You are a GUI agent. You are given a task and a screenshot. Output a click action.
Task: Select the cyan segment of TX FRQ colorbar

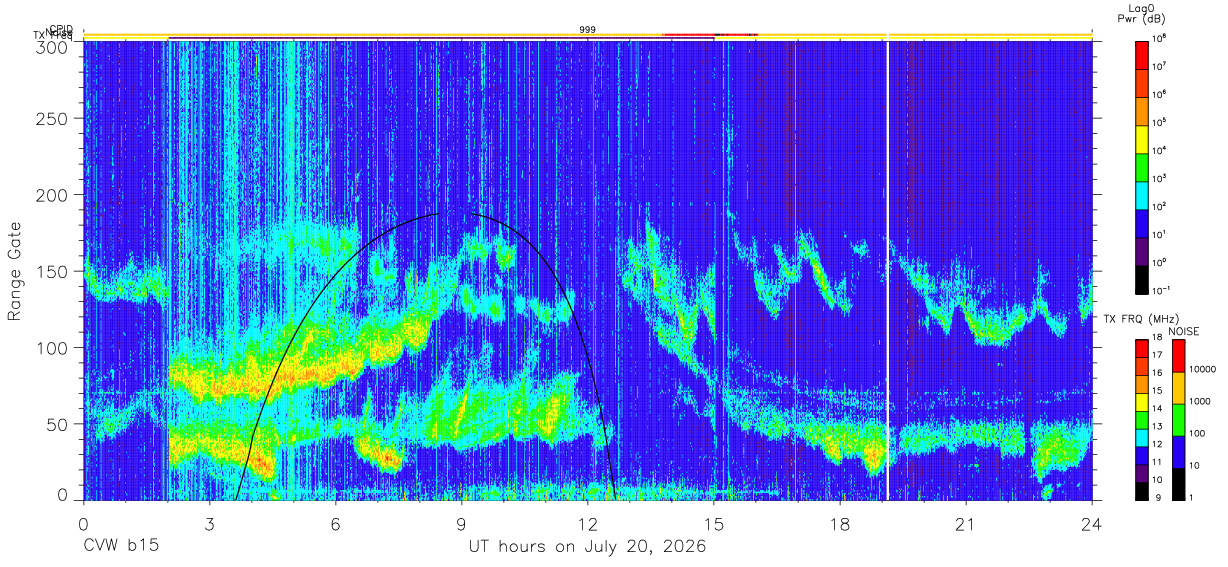click(x=1142, y=436)
